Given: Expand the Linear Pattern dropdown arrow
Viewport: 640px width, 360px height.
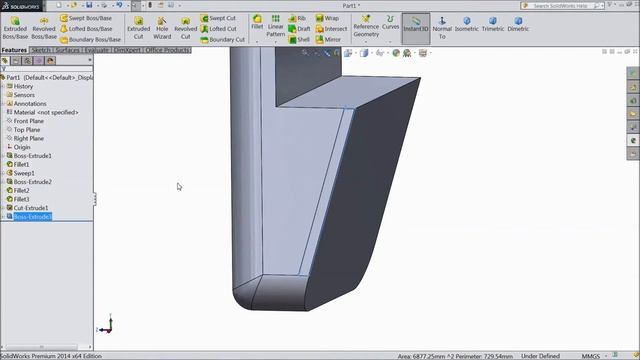Looking at the screenshot, I should click(x=276, y=42).
